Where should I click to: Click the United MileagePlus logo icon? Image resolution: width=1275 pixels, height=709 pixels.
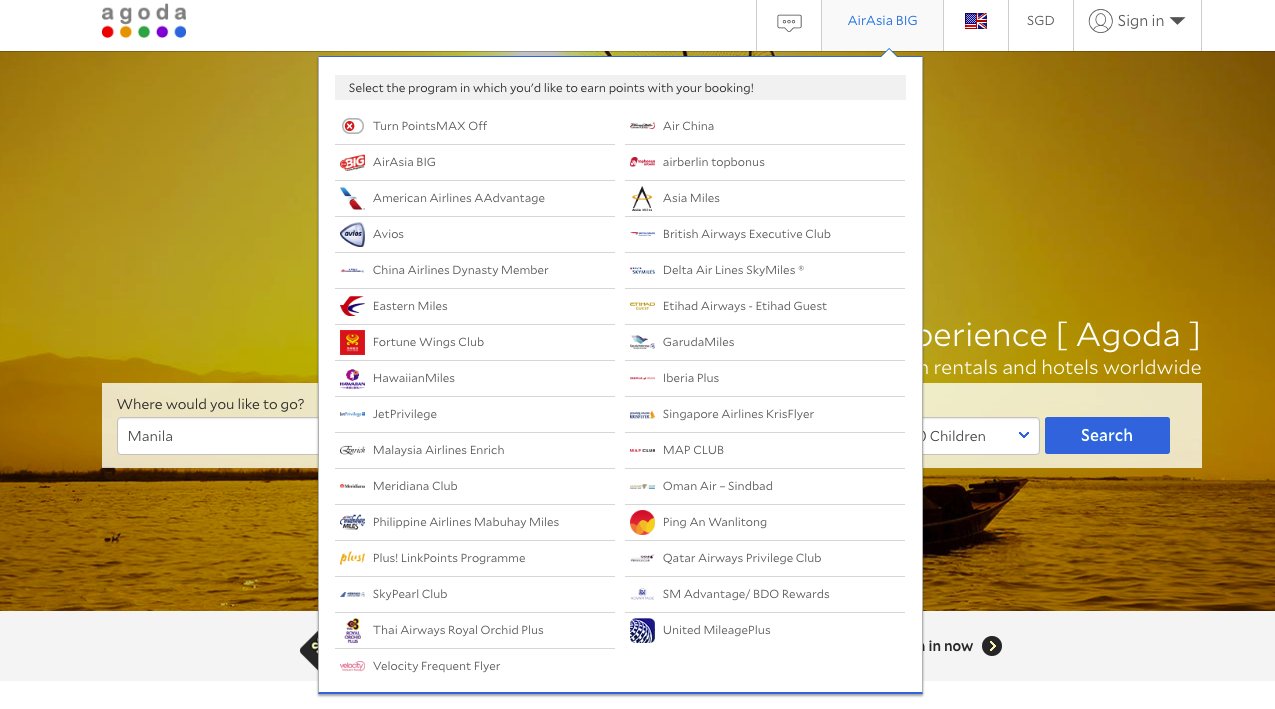click(x=642, y=630)
